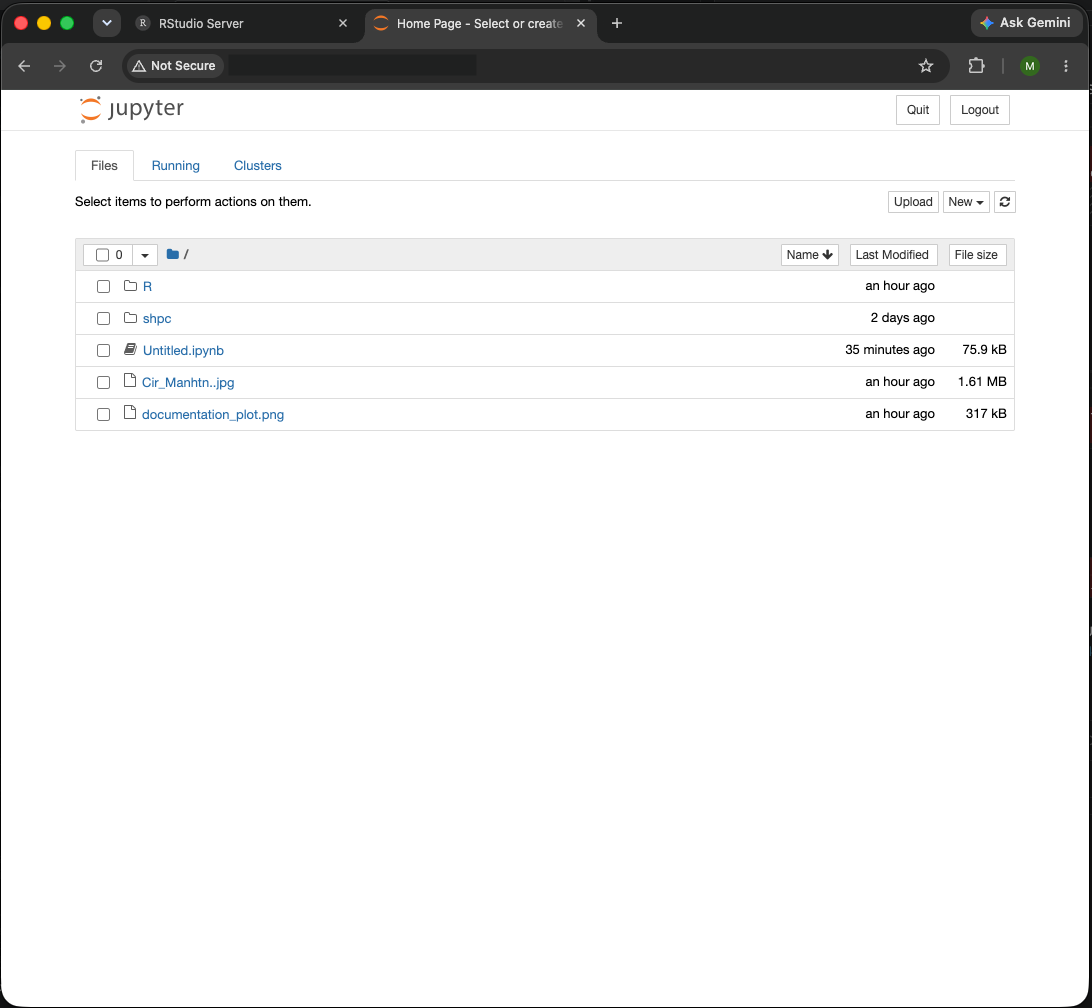Click the shpc folder icon
Image resolution: width=1092 pixels, height=1008 pixels.
[130, 318]
